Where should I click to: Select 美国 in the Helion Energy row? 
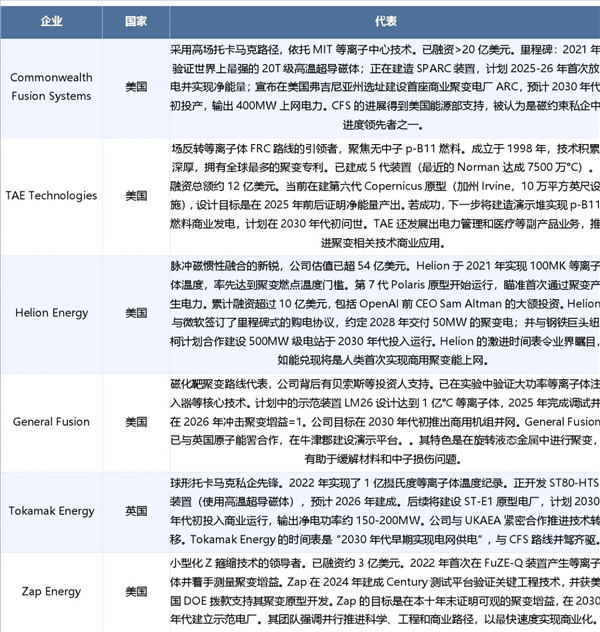[x=136, y=313]
